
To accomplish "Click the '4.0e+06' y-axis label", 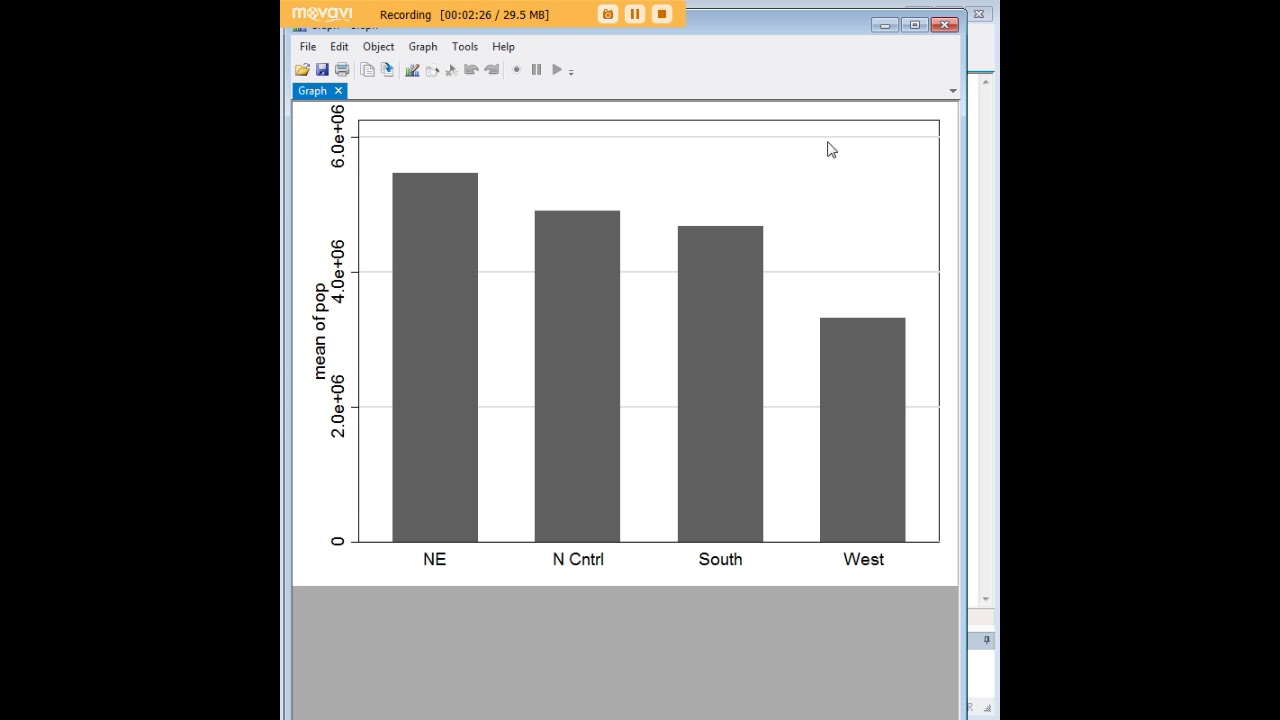I will coord(338,272).
